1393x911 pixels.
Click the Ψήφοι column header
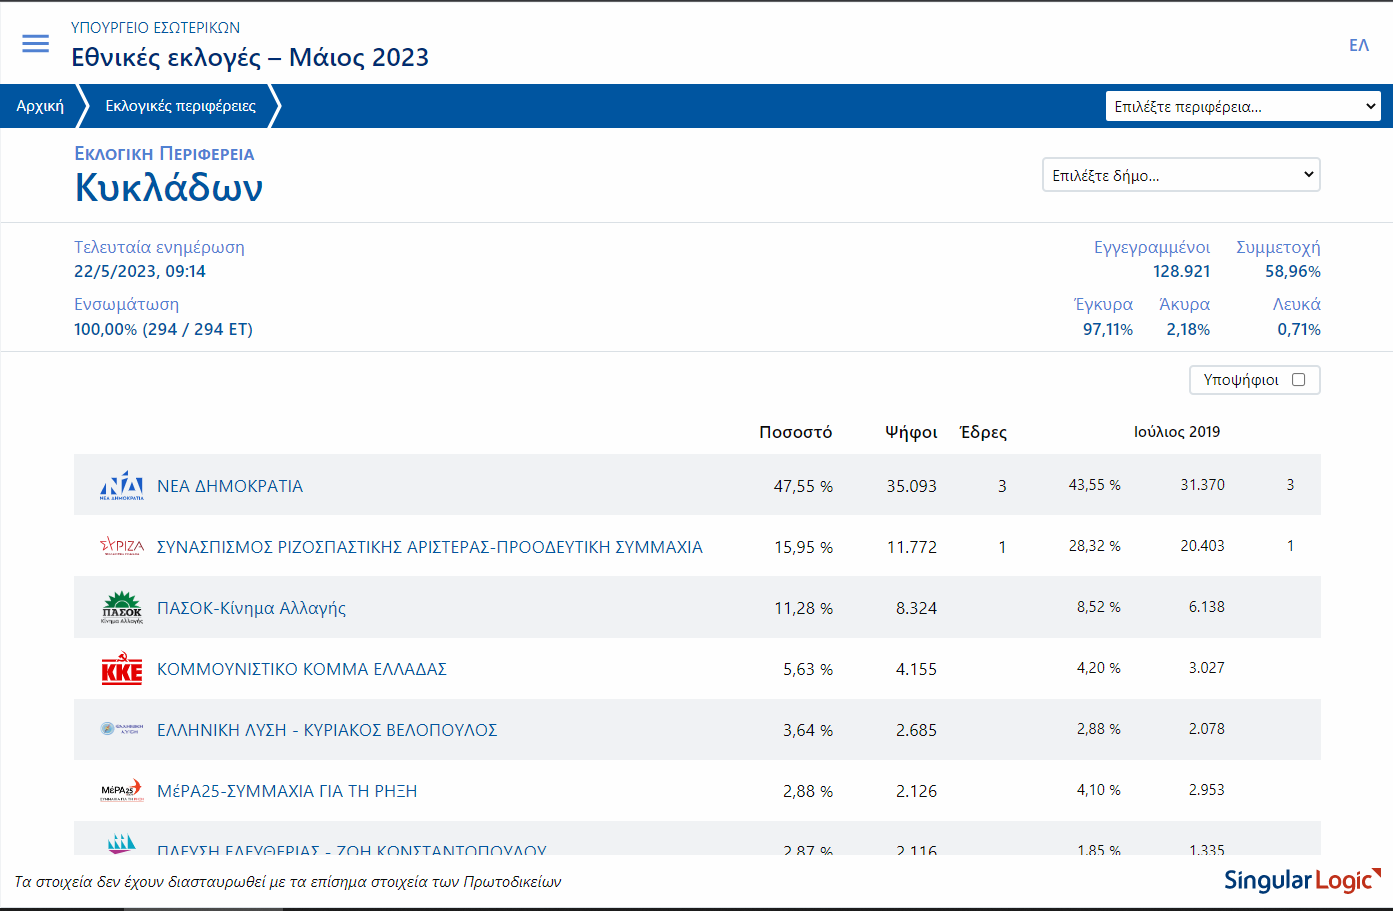pos(911,432)
